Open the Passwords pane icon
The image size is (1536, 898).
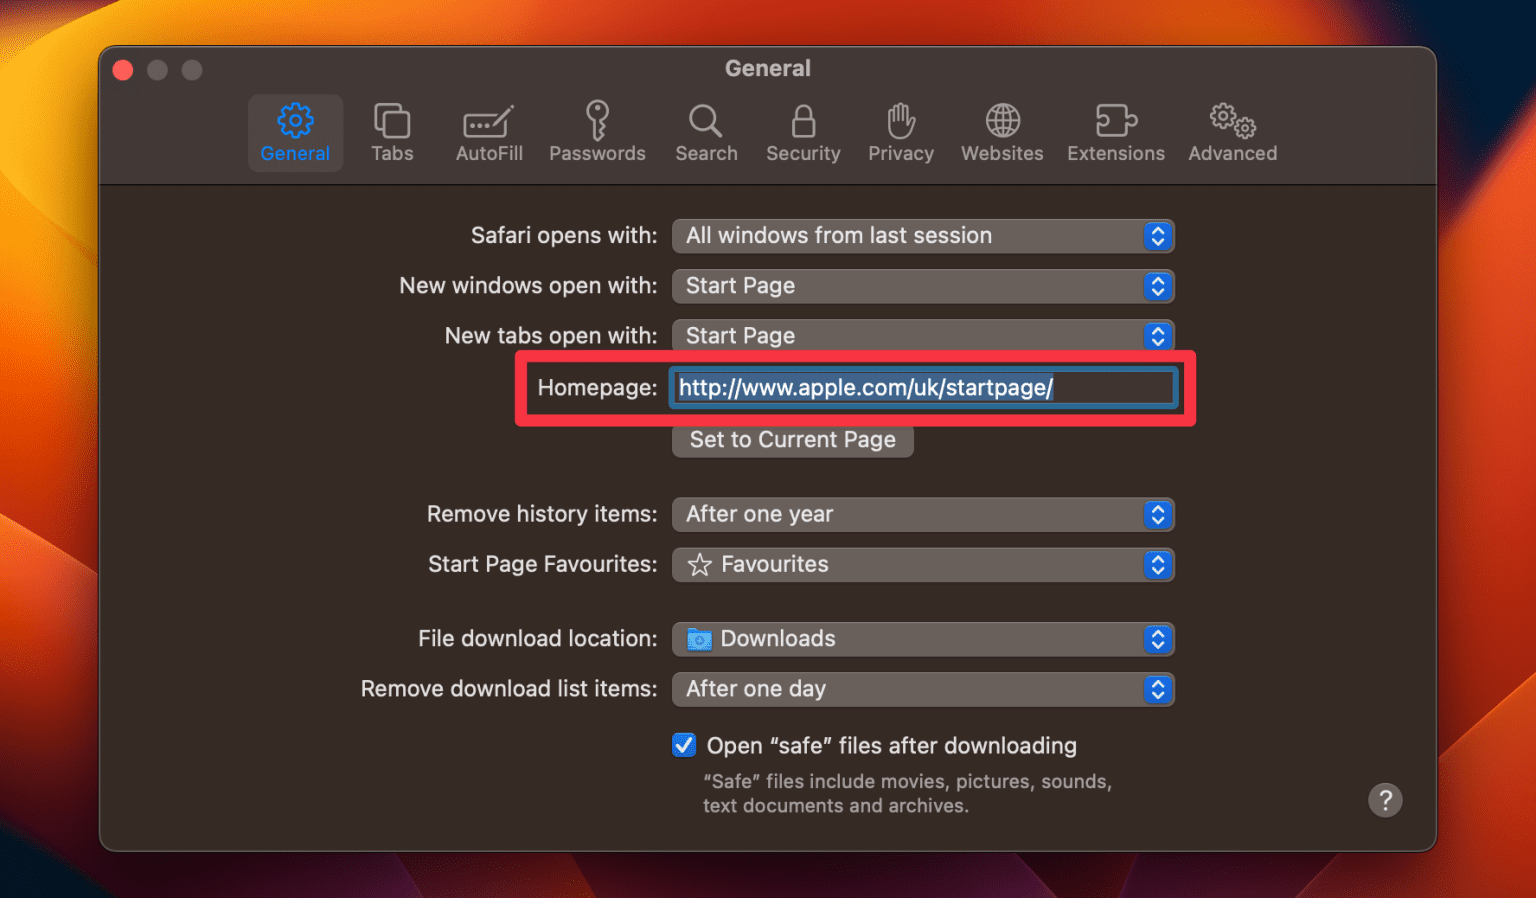point(597,131)
